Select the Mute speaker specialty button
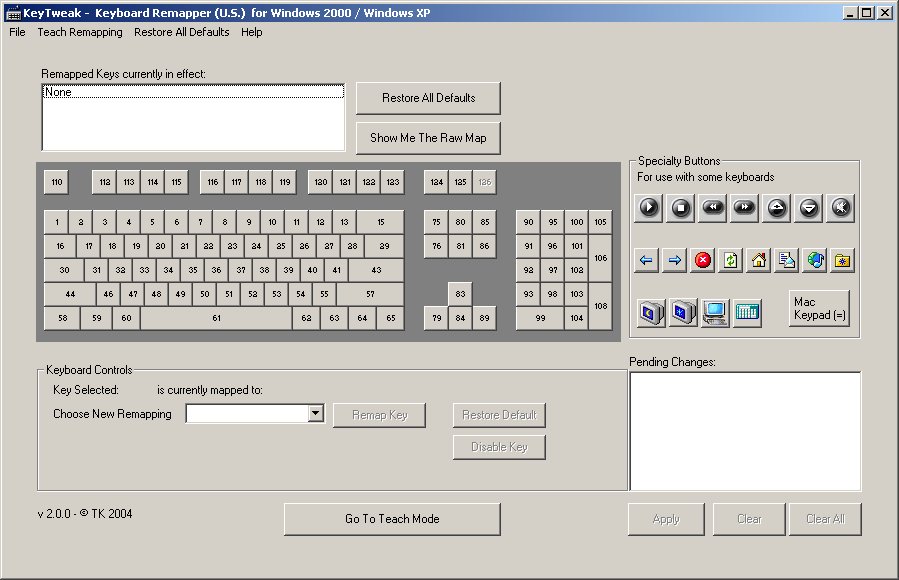Viewport: 899px width, 580px height. [841, 207]
